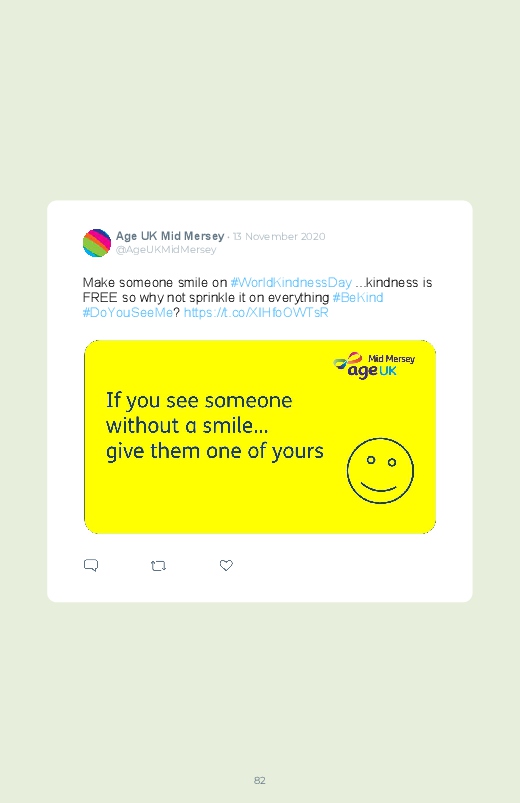
Task: Open the yellow tweet image
Action: click(x=260, y=437)
